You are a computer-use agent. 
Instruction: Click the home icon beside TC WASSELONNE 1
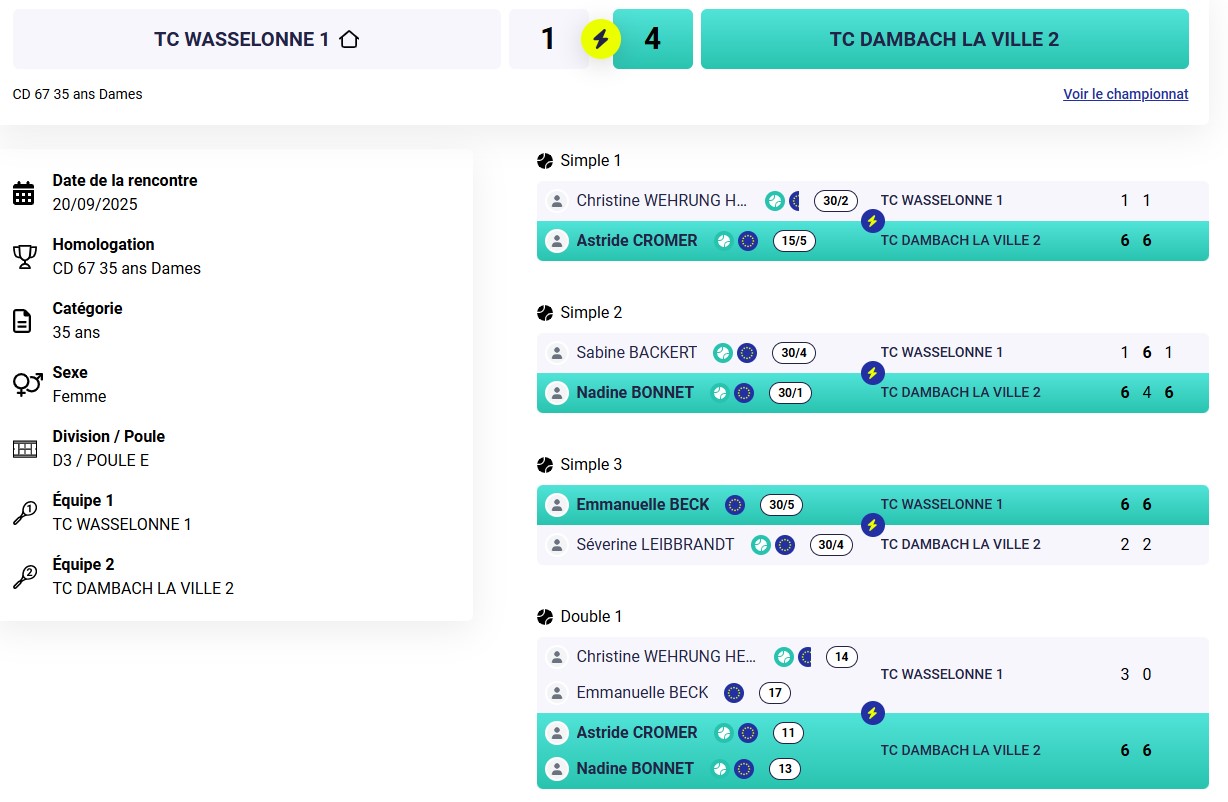[x=349, y=40]
